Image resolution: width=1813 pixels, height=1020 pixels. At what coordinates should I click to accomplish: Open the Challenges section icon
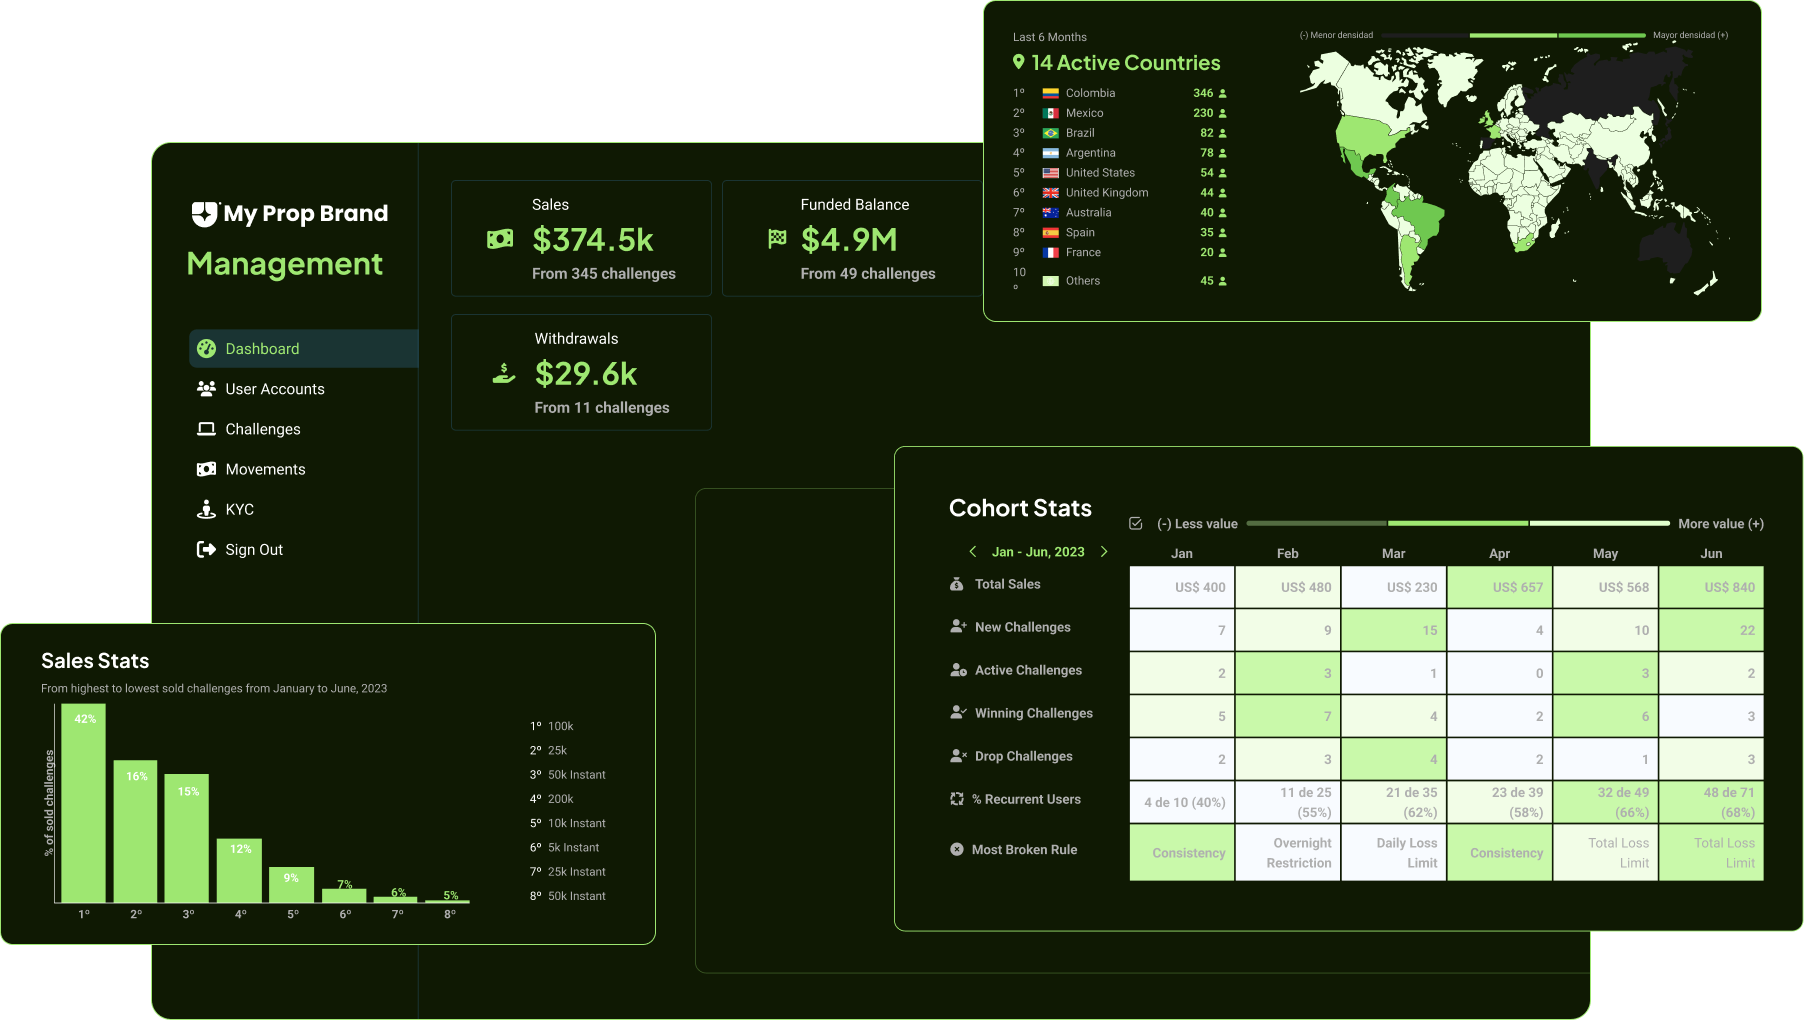(207, 428)
